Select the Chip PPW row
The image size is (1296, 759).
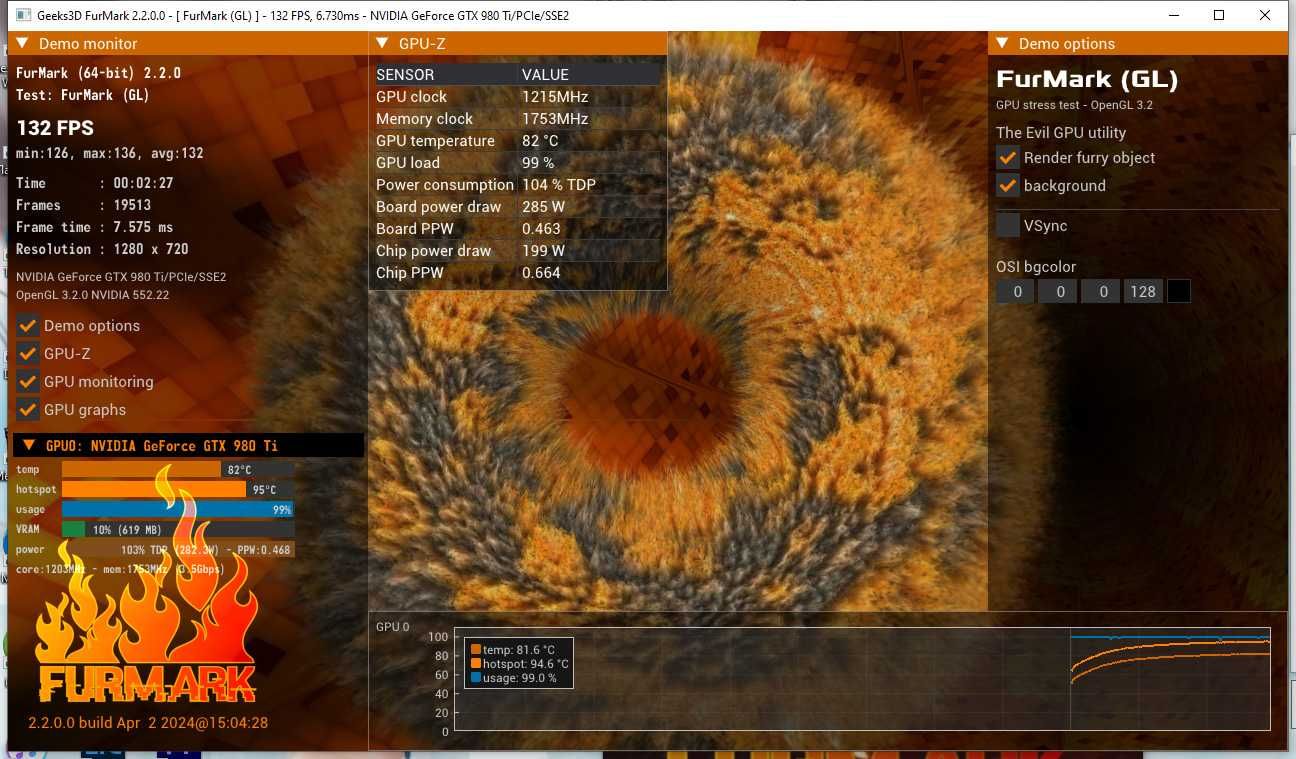coord(517,273)
